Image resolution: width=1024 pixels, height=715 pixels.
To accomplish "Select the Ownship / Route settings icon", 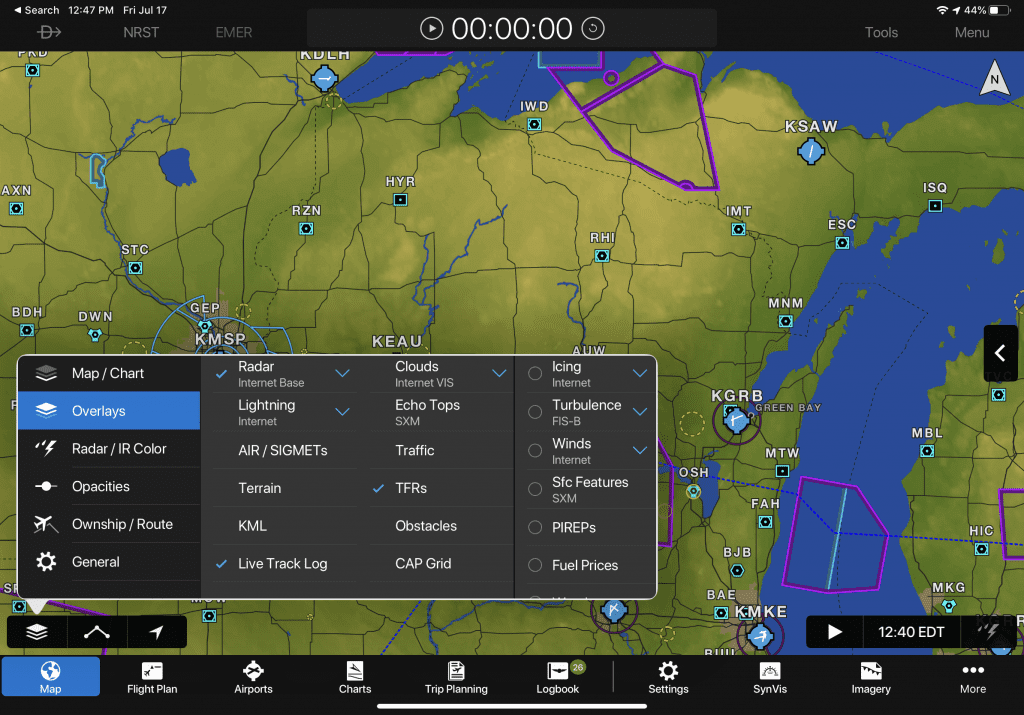I will coord(46,523).
